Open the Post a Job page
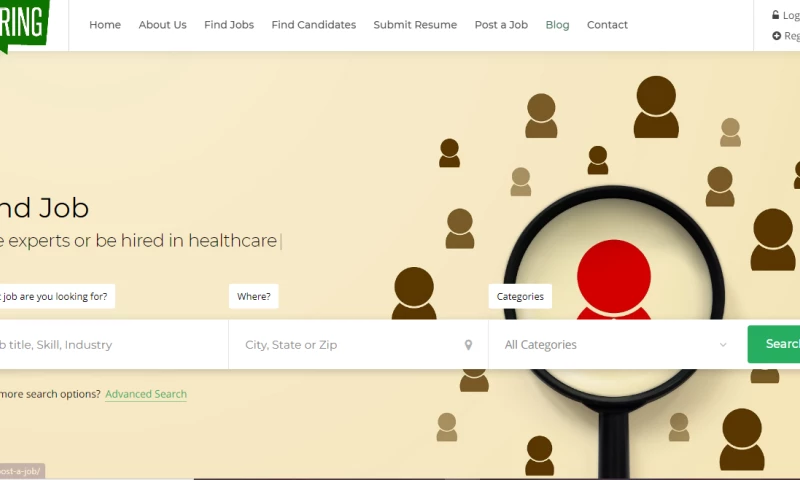This screenshot has width=800, height=480. click(501, 25)
